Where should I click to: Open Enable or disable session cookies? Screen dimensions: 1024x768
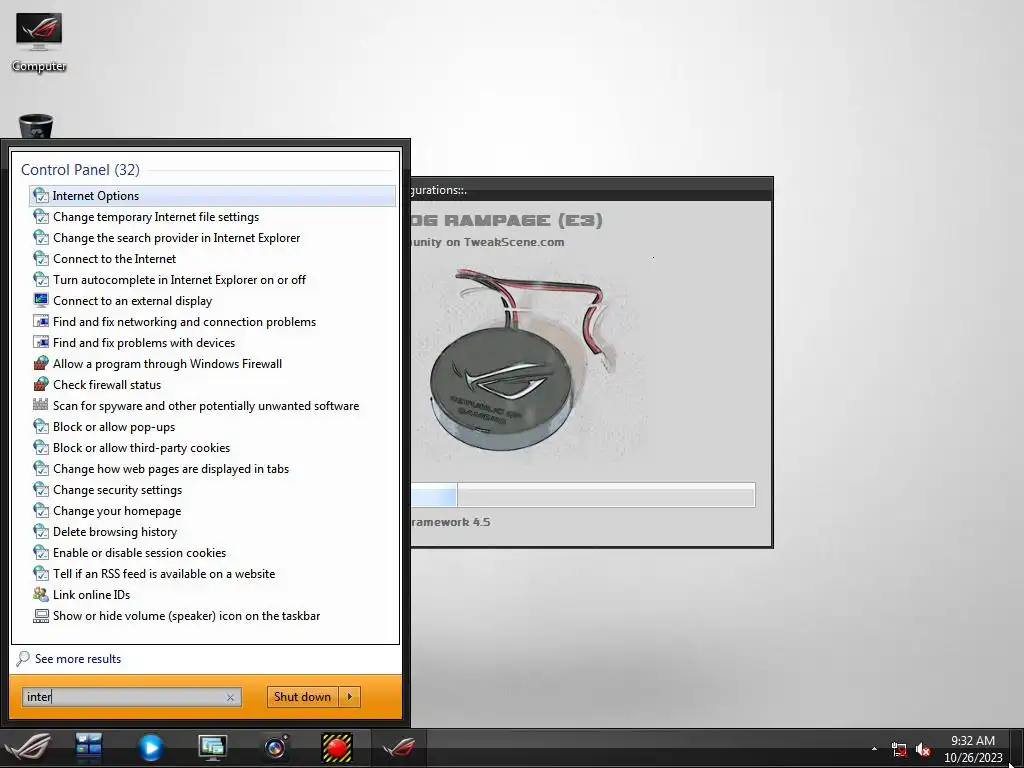(x=212, y=553)
